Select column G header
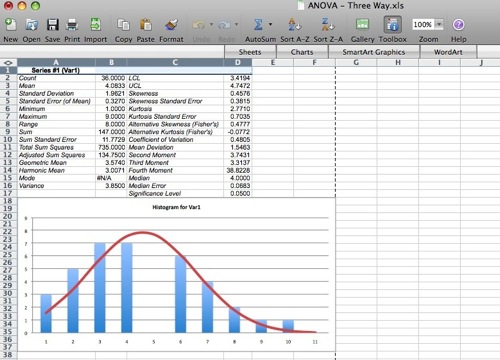Viewport: 500px width, 360px height. pyautogui.click(x=356, y=62)
